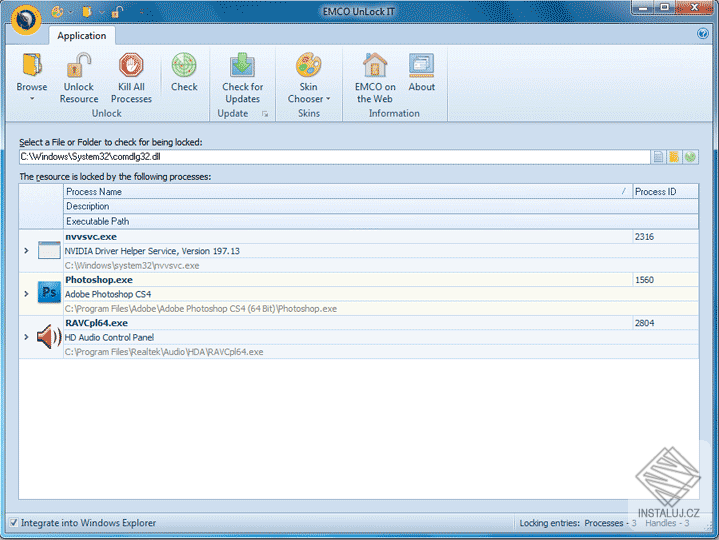This screenshot has height=540, width=719.
Task: Click green check icon beside path field
Action: (690, 157)
